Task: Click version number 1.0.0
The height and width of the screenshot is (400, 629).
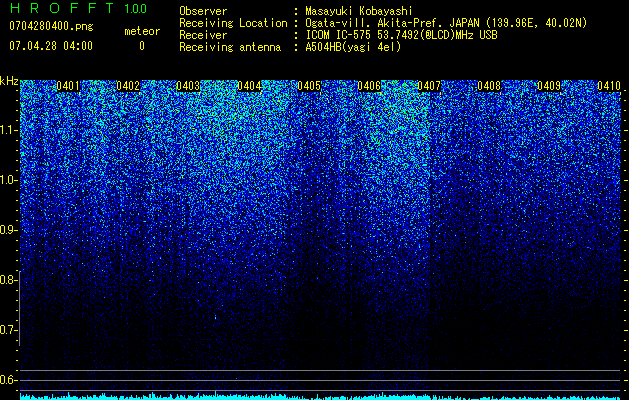Action: pyautogui.click(x=135, y=8)
